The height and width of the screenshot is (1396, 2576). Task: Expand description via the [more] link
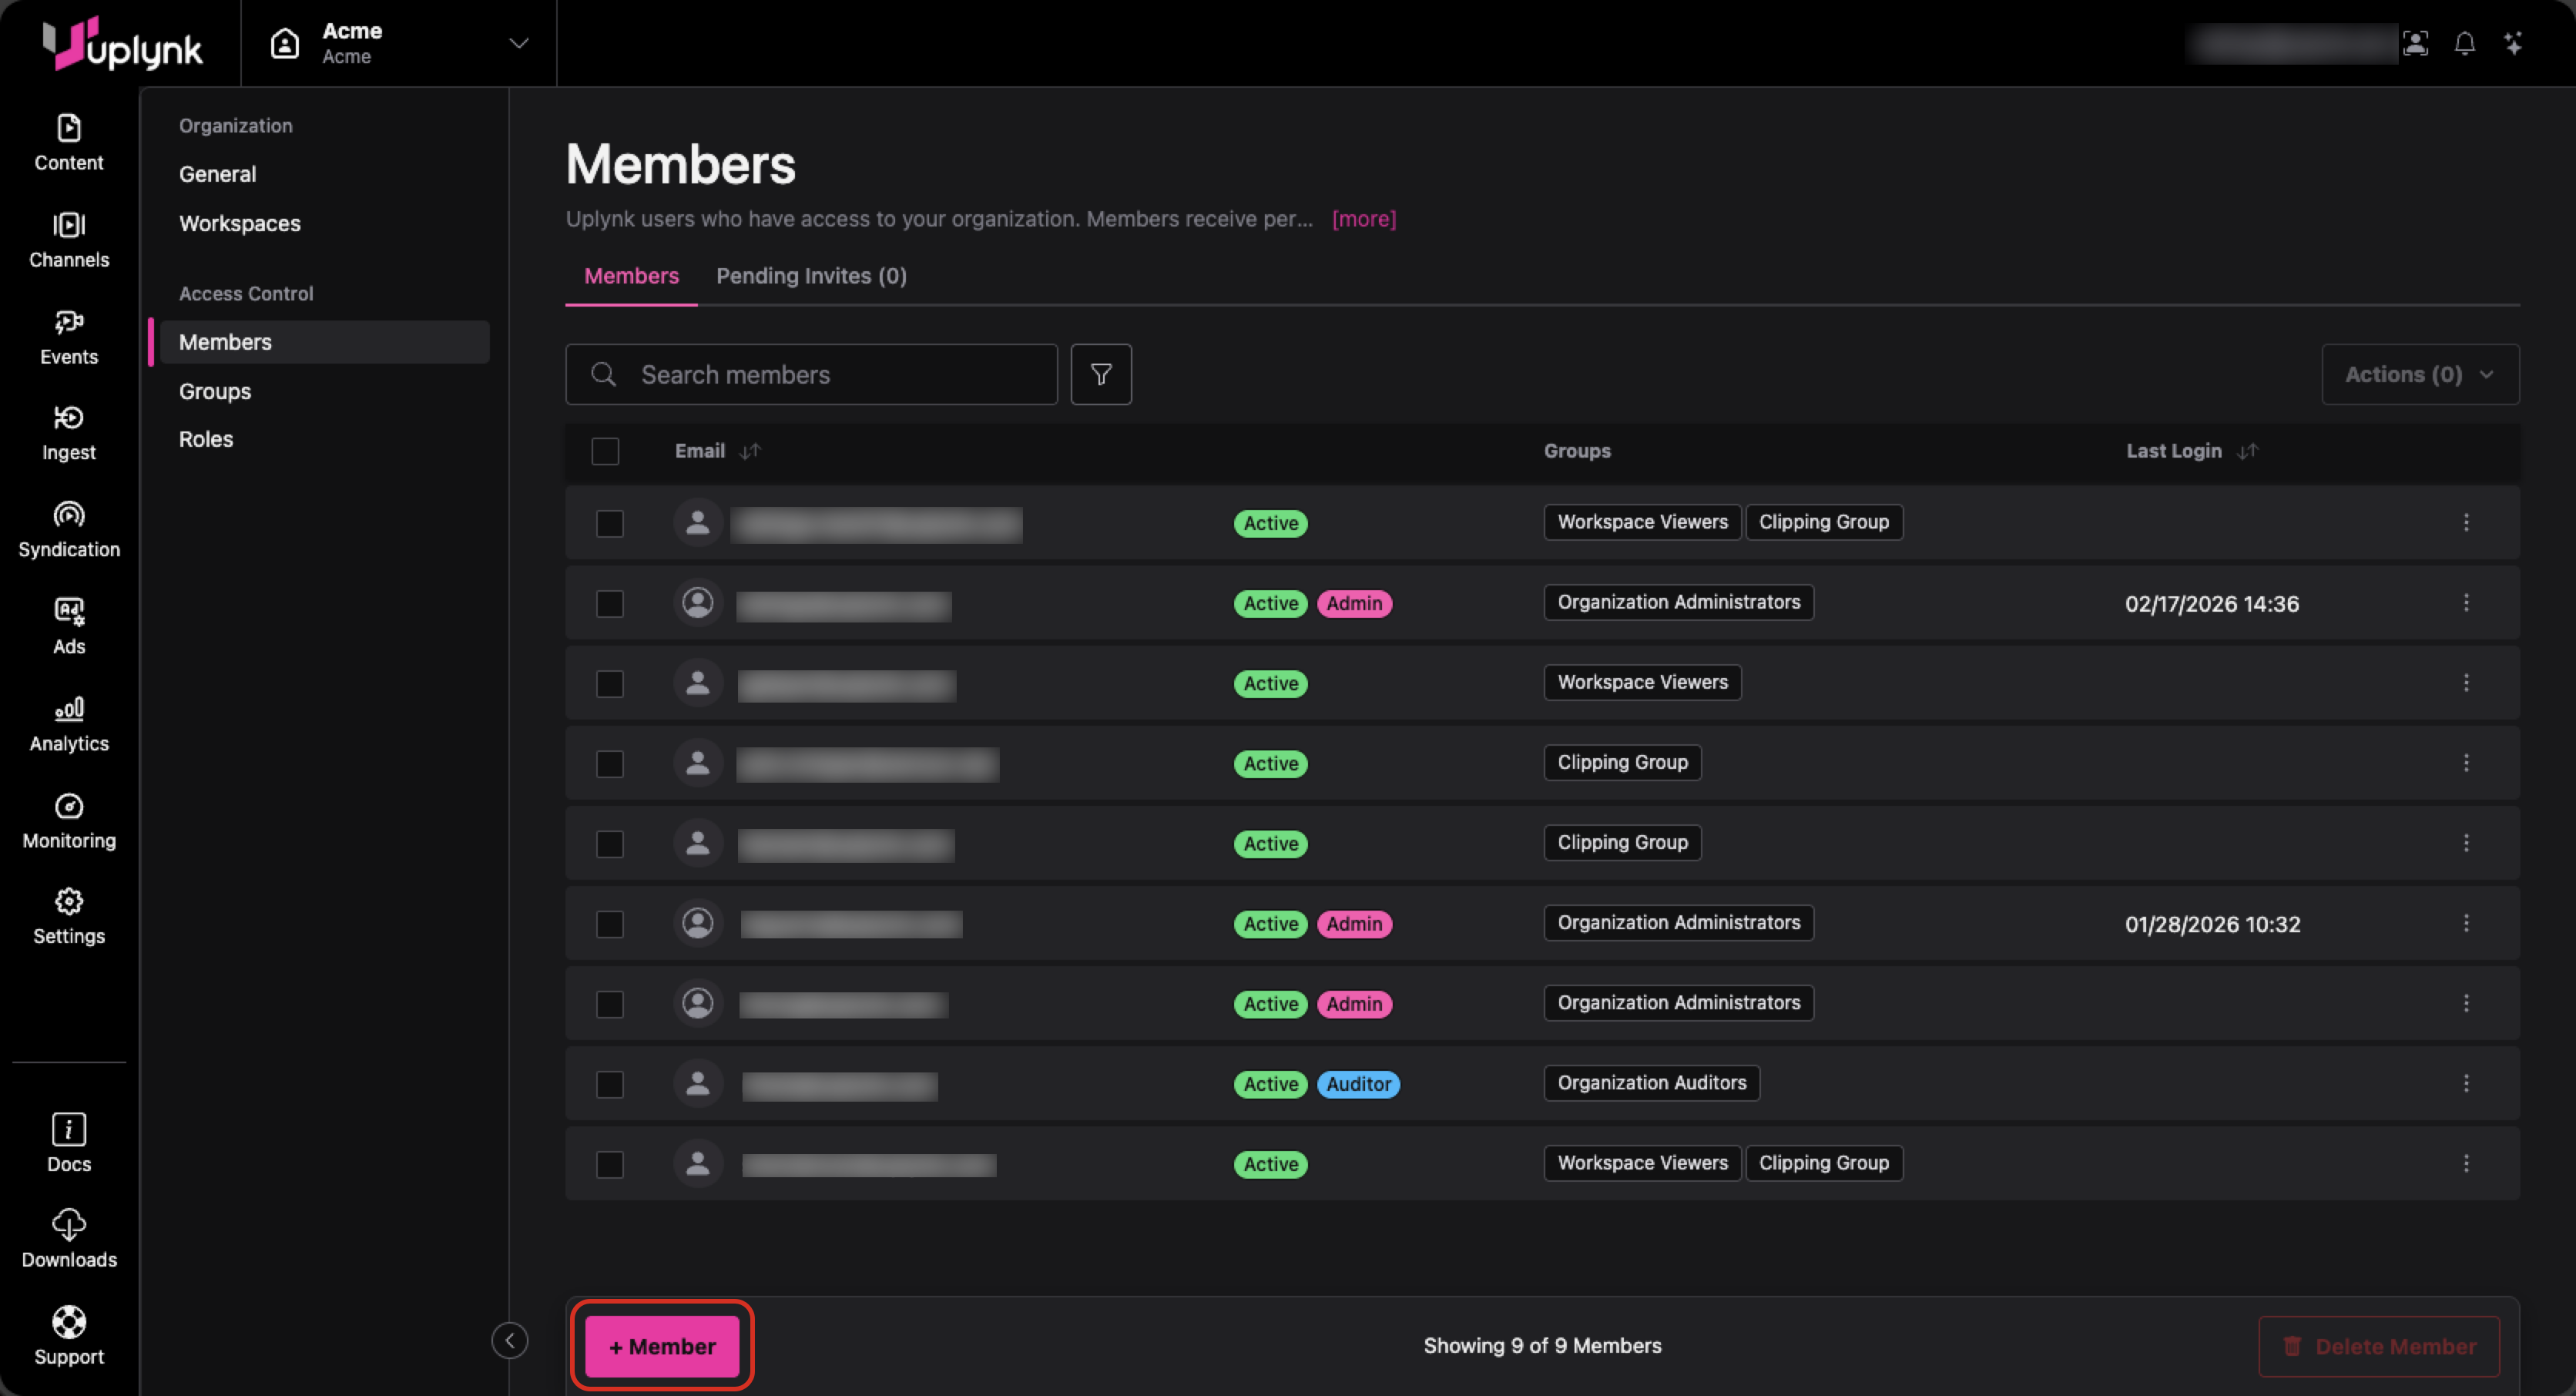click(1363, 219)
